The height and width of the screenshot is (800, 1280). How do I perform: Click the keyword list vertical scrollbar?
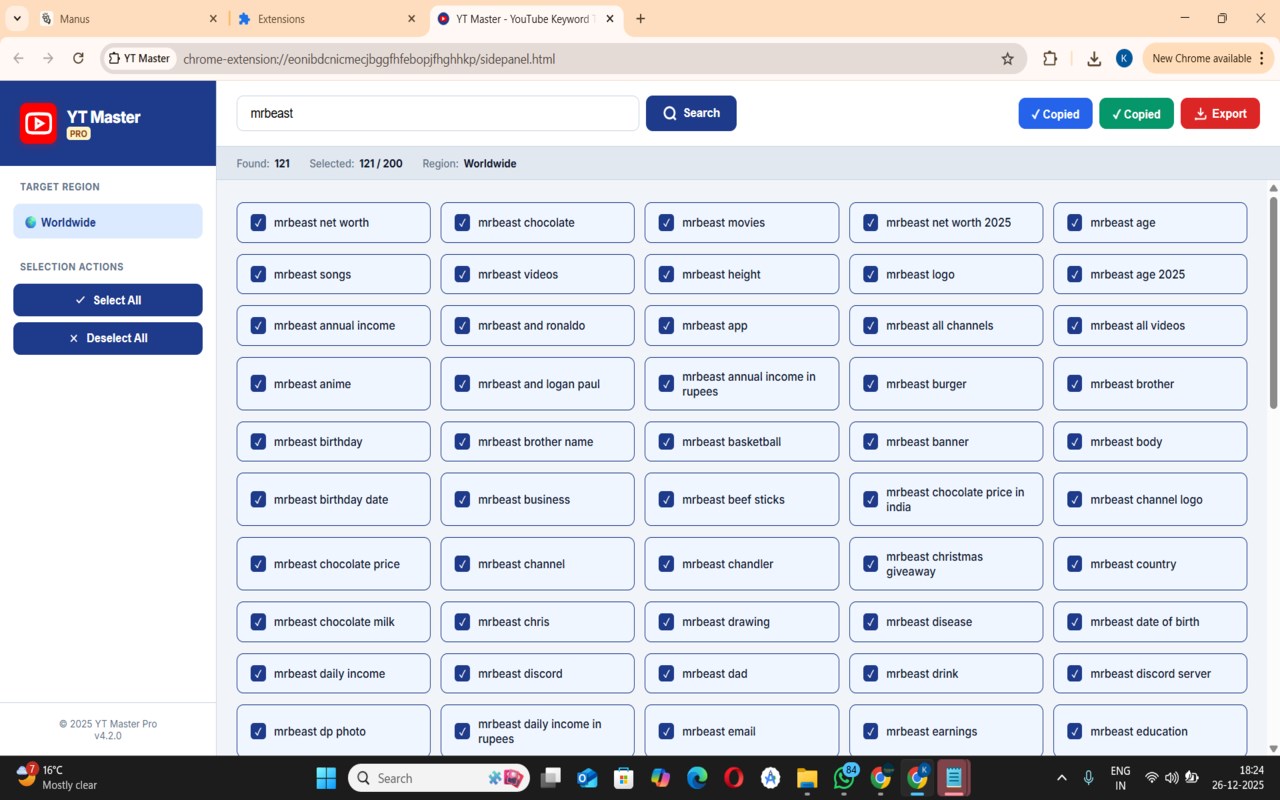[1273, 302]
